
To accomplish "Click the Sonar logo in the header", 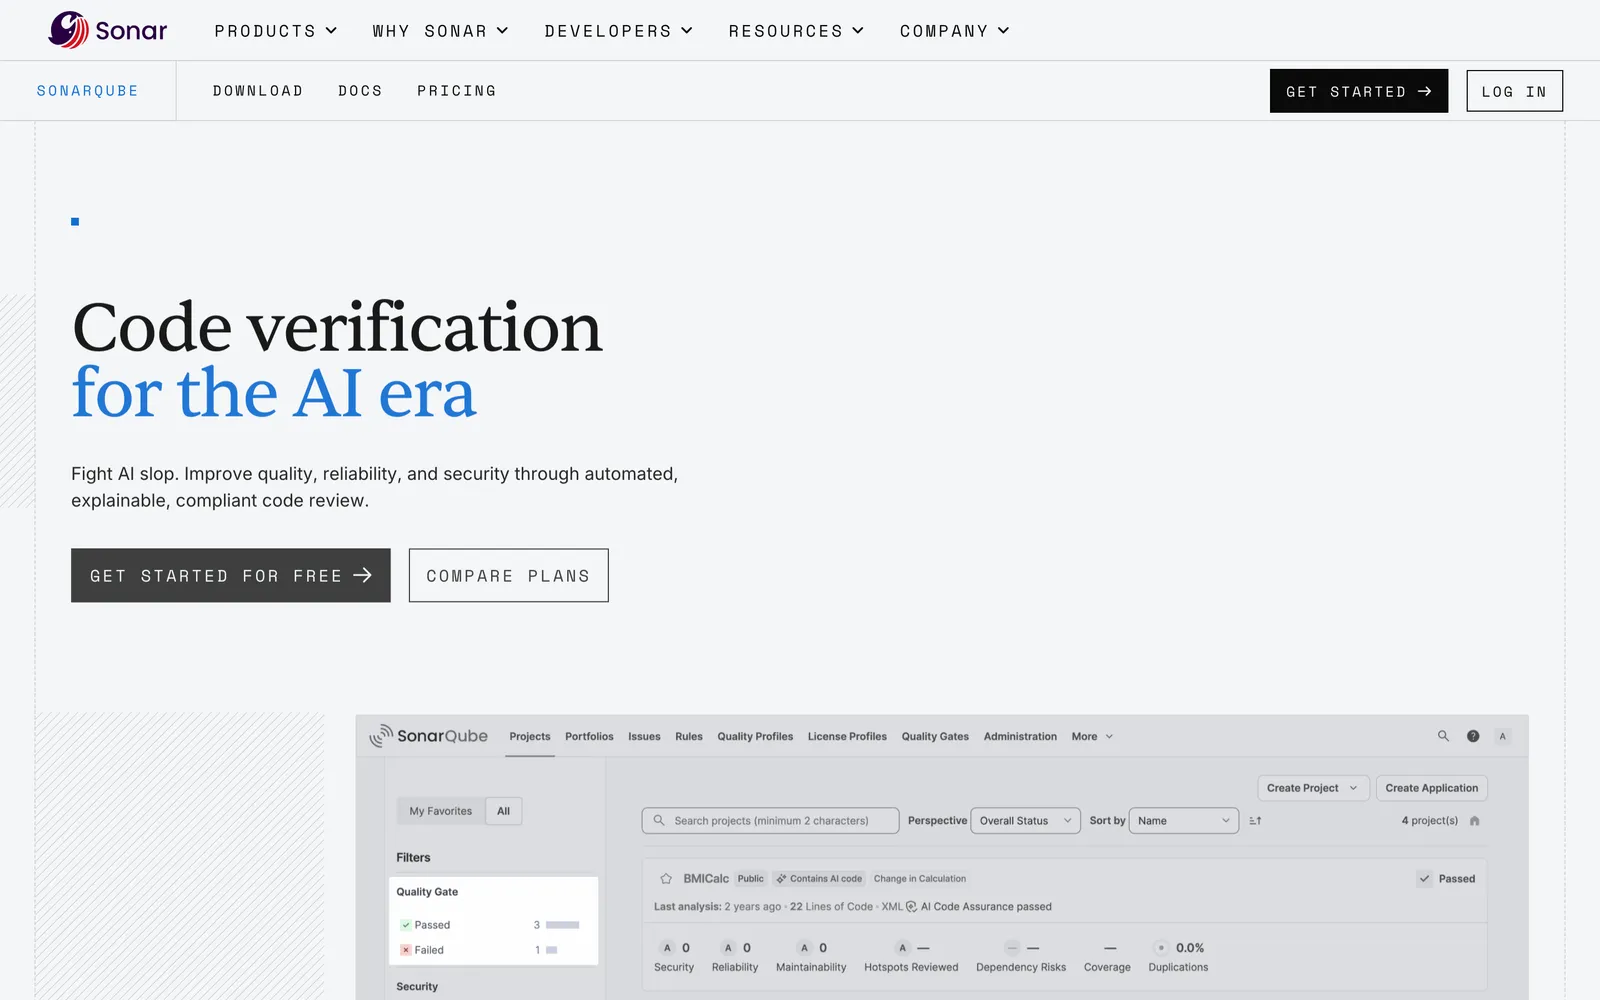I will point(108,30).
